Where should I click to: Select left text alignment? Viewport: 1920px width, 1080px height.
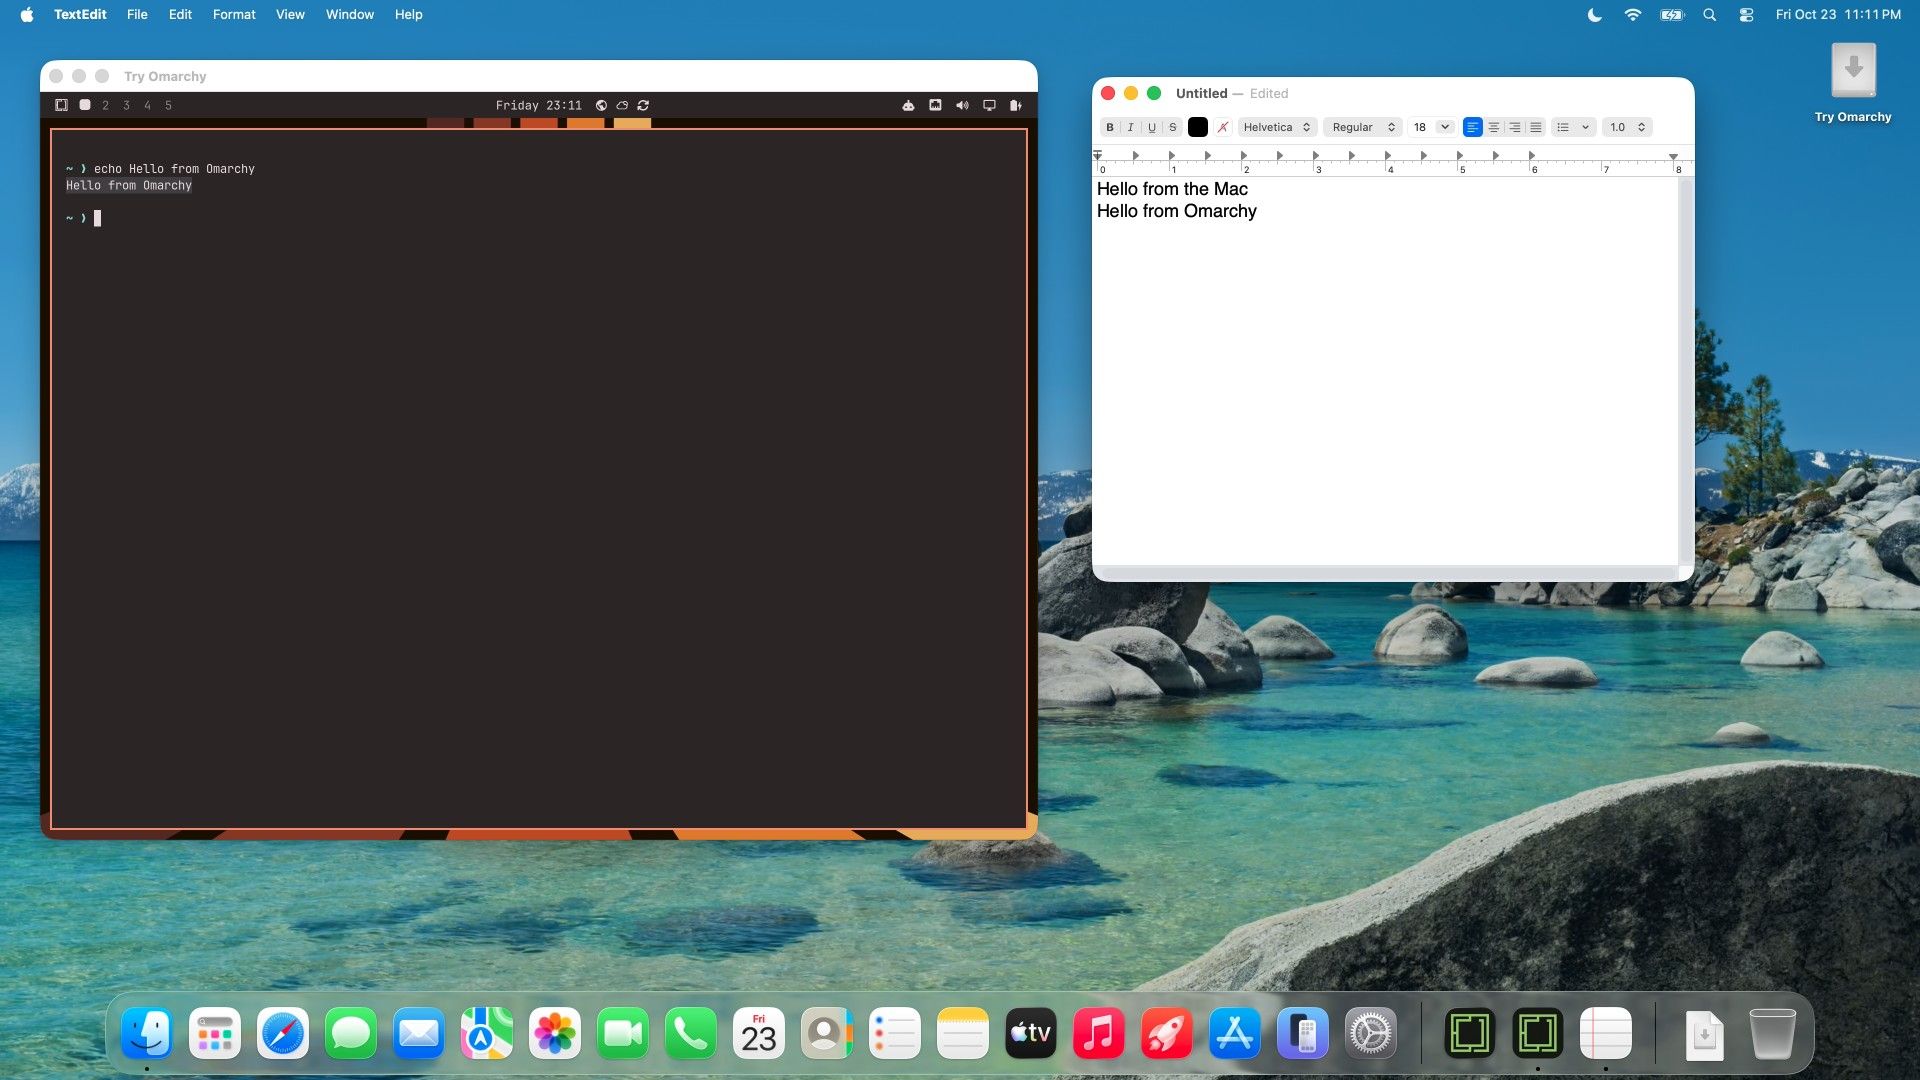[x=1473, y=127]
